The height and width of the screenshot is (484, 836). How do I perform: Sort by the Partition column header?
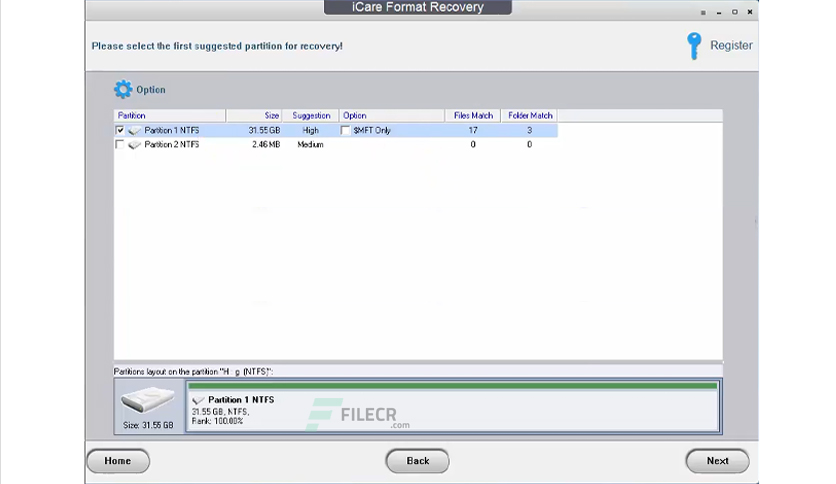170,116
